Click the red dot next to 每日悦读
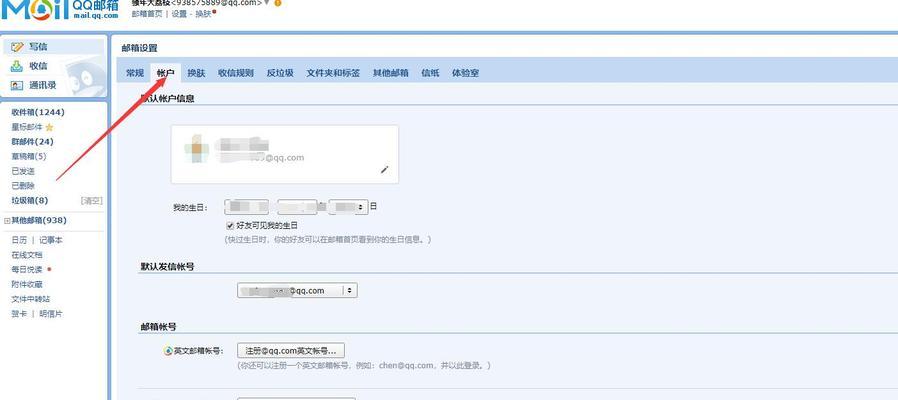 [x=49, y=269]
